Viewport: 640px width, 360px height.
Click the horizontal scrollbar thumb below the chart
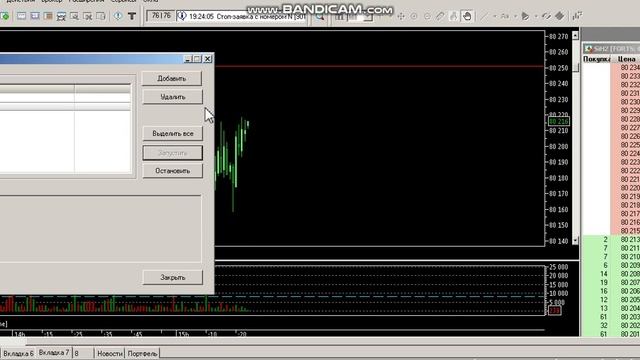pos(12,341)
